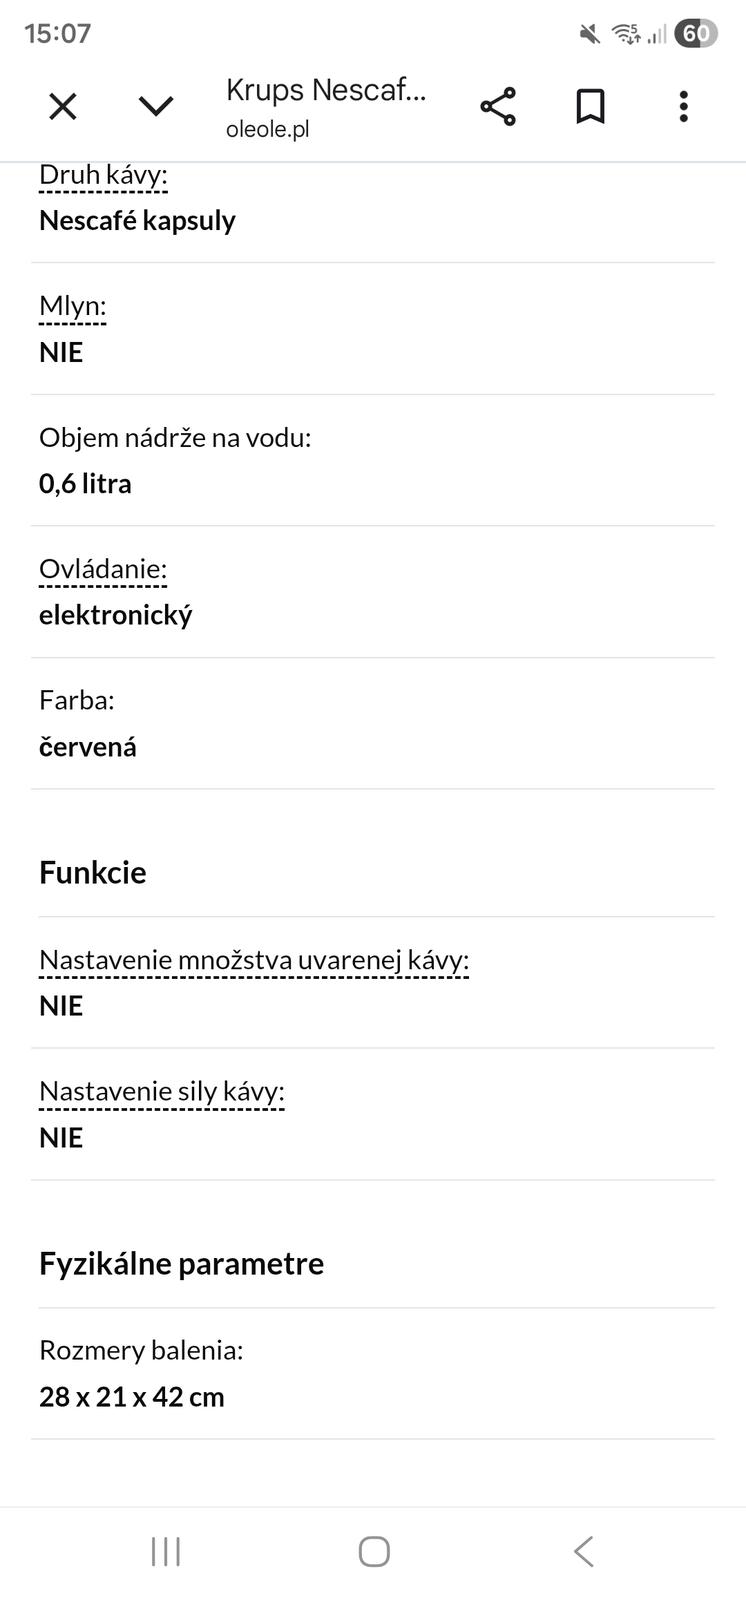Open the 'Druh kávy' term explanation
The width and height of the screenshot is (746, 1600).
(103, 175)
